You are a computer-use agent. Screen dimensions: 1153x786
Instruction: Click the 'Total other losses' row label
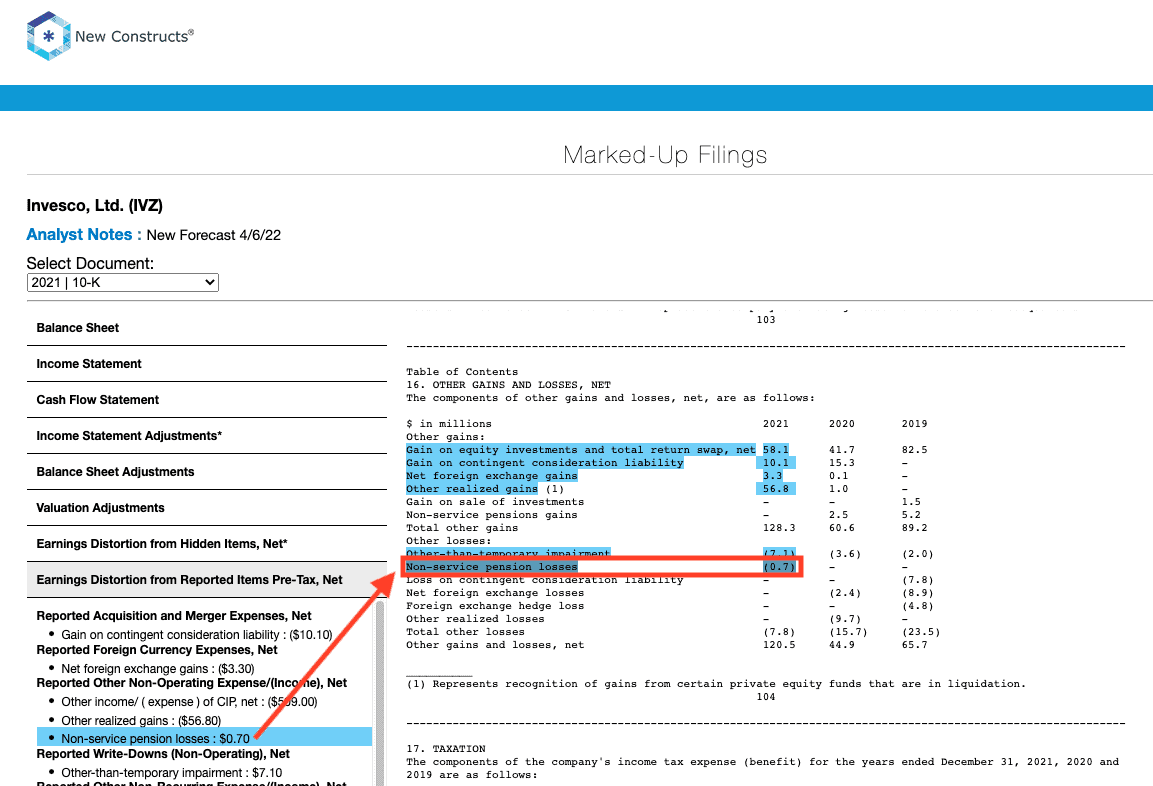(465, 632)
